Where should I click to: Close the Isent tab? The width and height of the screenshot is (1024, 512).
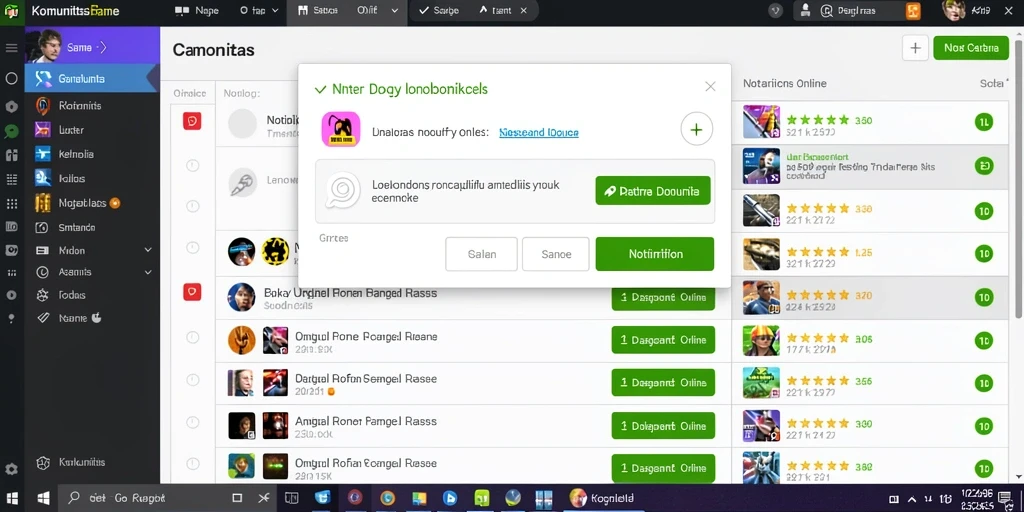click(x=524, y=10)
